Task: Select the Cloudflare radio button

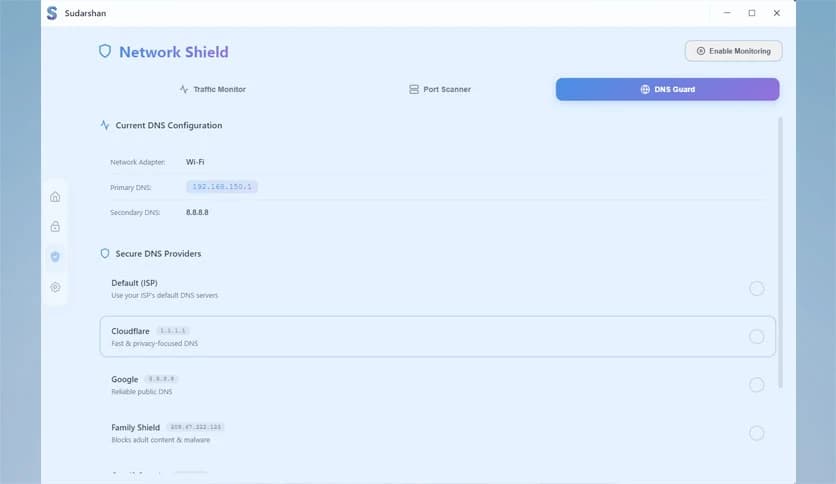Action: [756, 336]
